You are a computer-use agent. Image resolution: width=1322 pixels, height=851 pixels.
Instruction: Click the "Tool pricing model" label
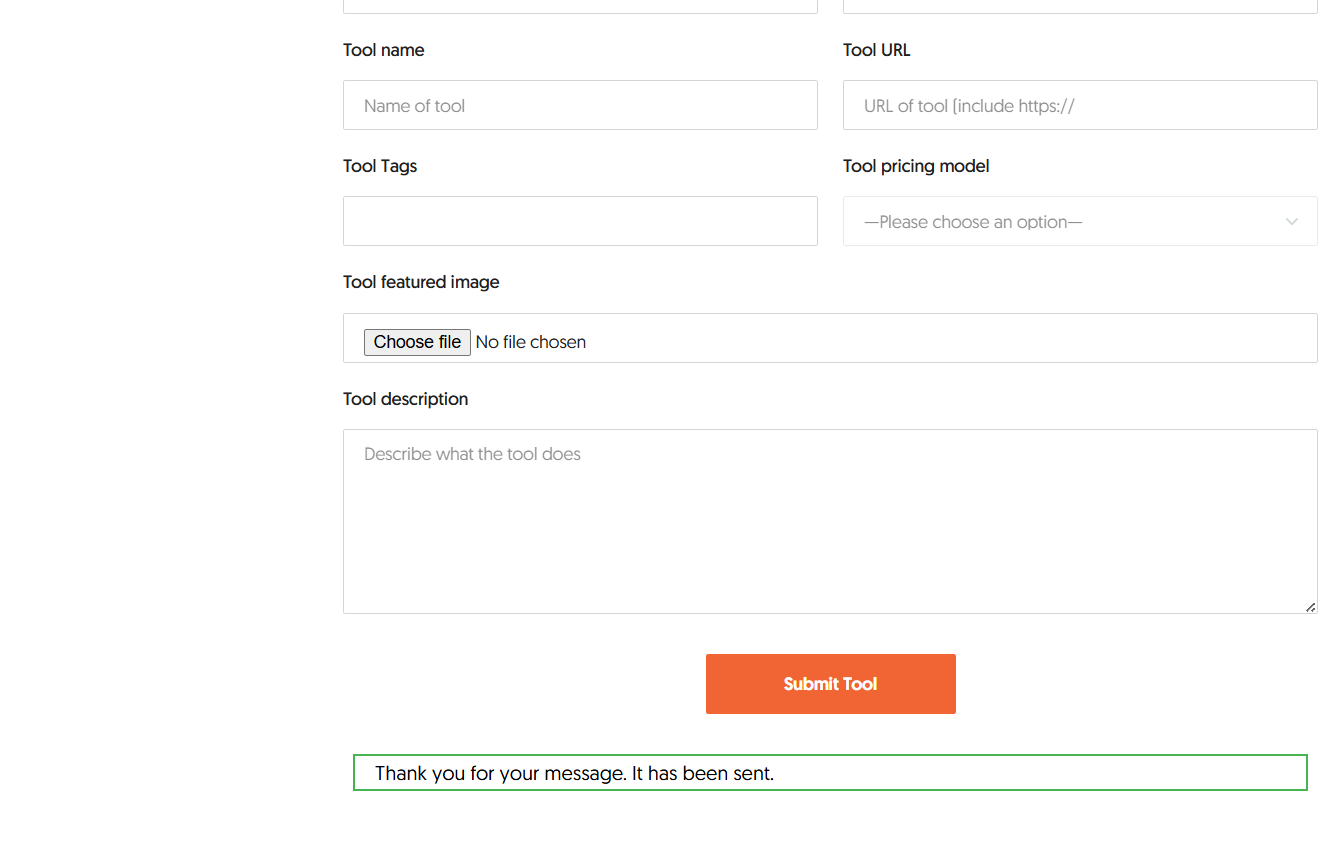916,166
